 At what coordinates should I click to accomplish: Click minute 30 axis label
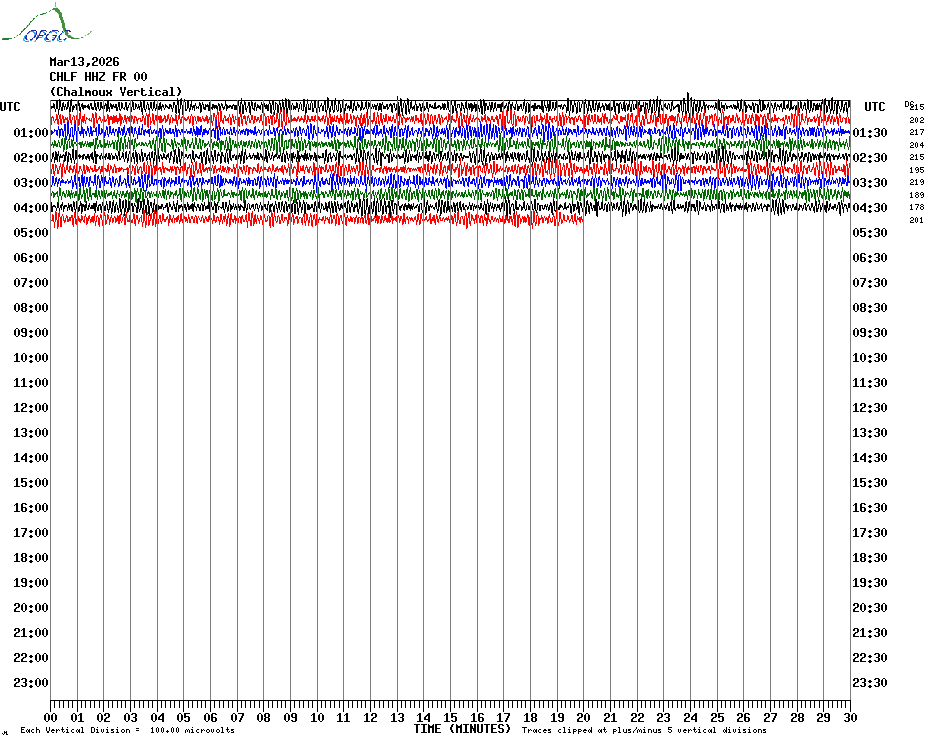coord(850,717)
